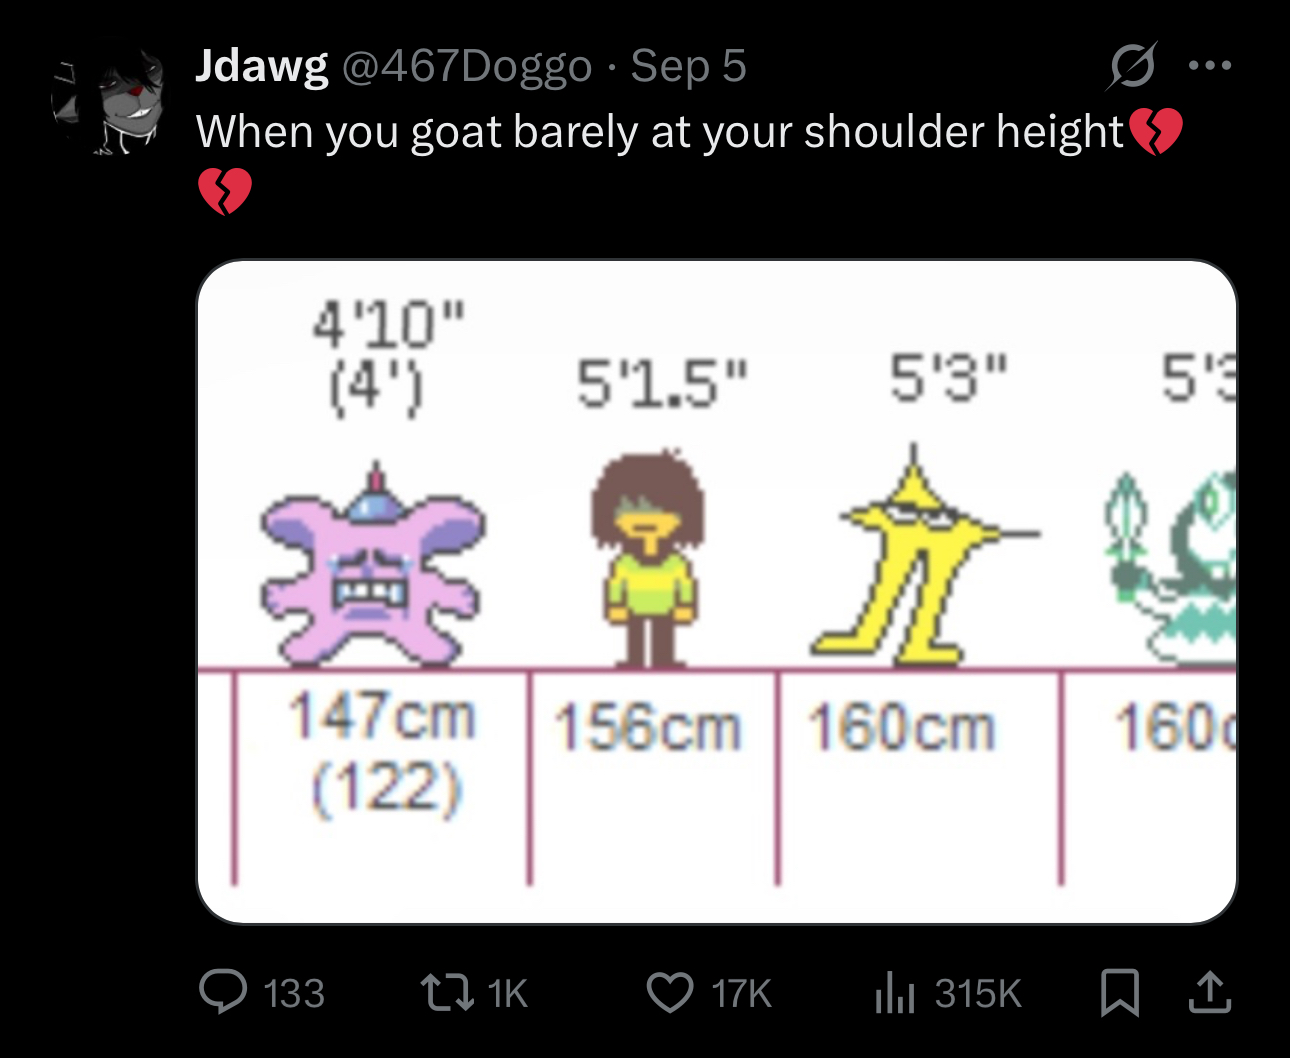Click the retweet icon
The image size is (1290, 1058).
(x=446, y=992)
